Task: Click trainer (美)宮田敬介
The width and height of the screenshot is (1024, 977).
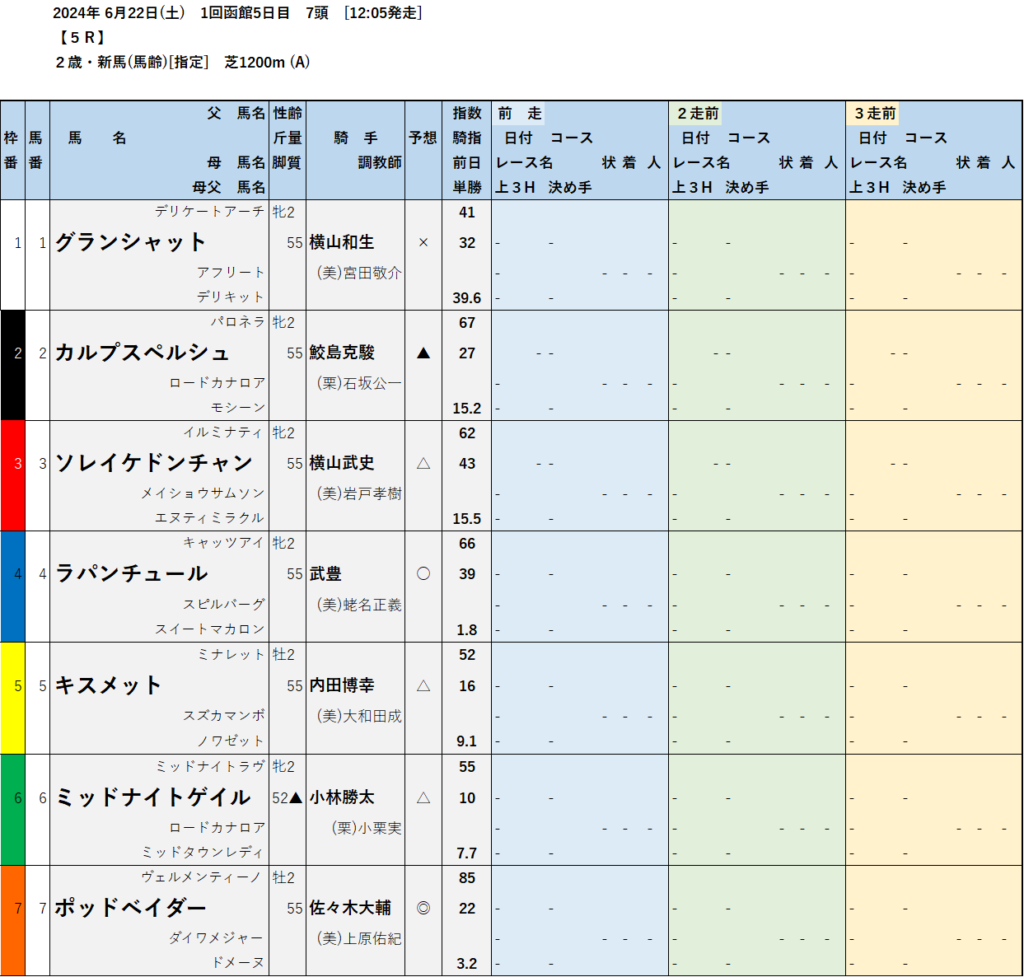Action: (359, 273)
